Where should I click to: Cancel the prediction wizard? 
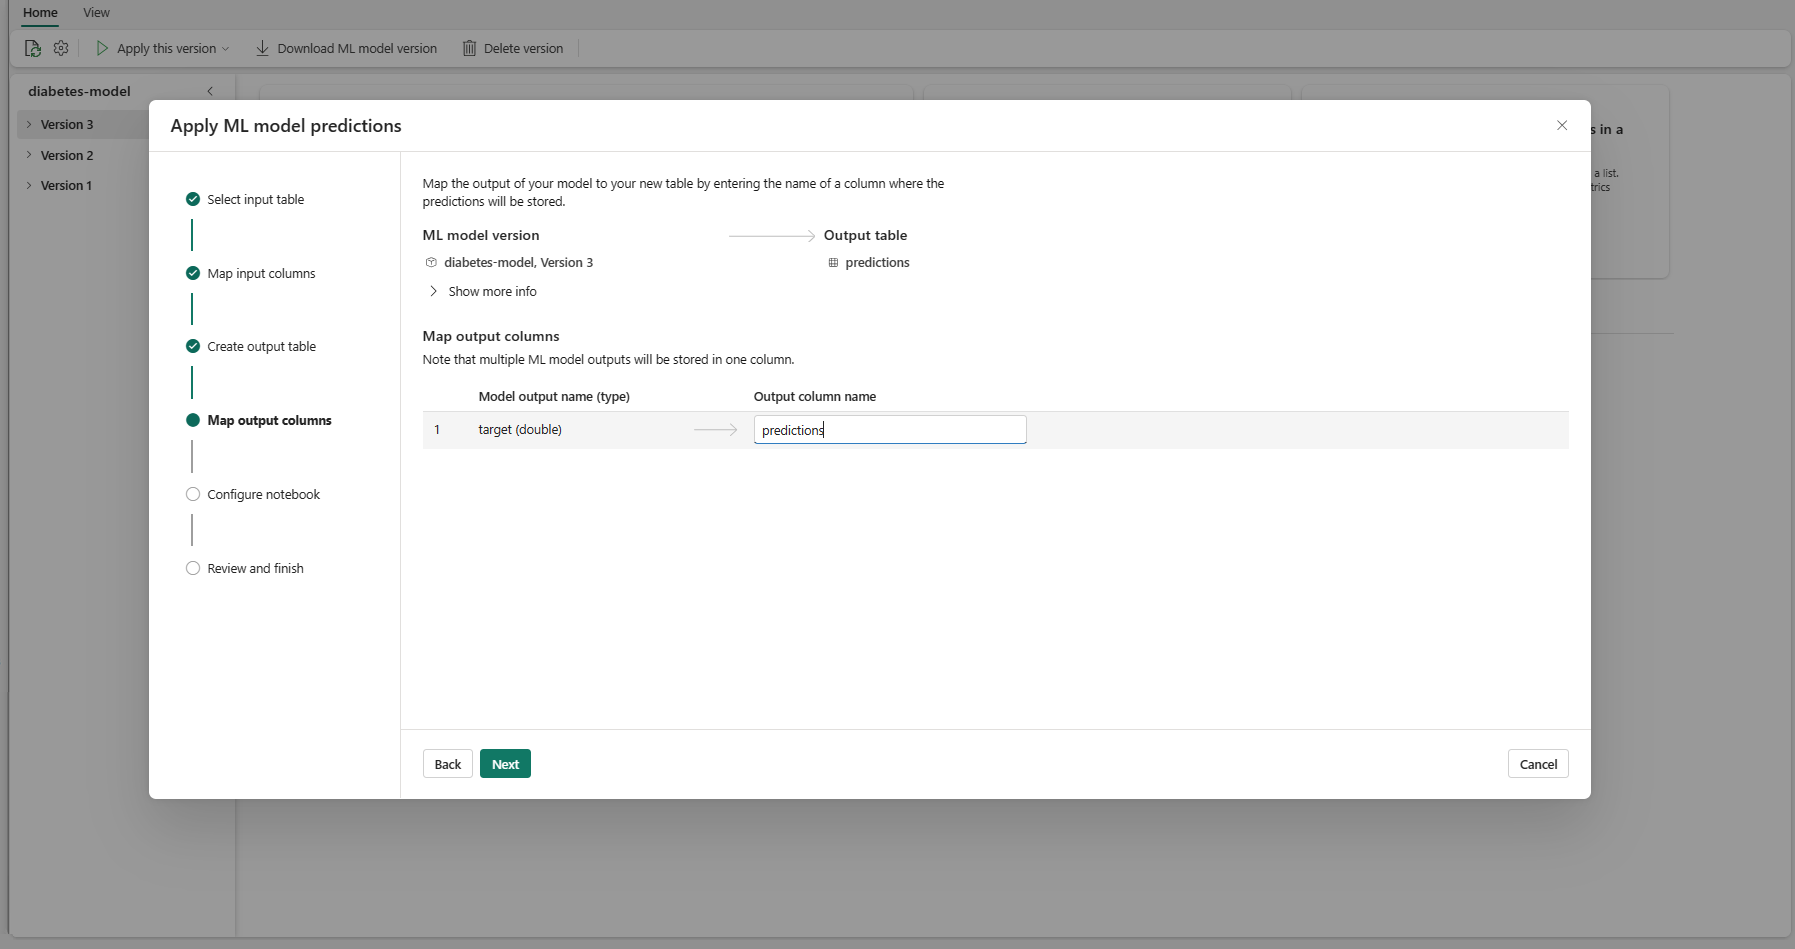(1538, 764)
